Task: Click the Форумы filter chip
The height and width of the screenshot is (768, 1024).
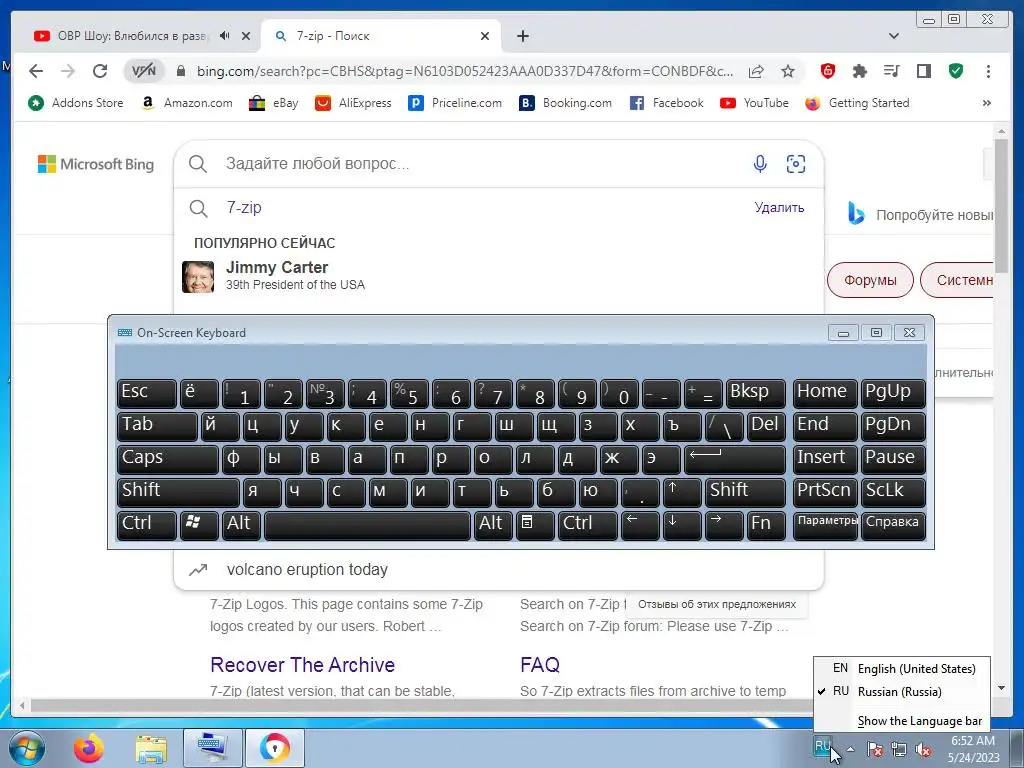Action: 870,280
